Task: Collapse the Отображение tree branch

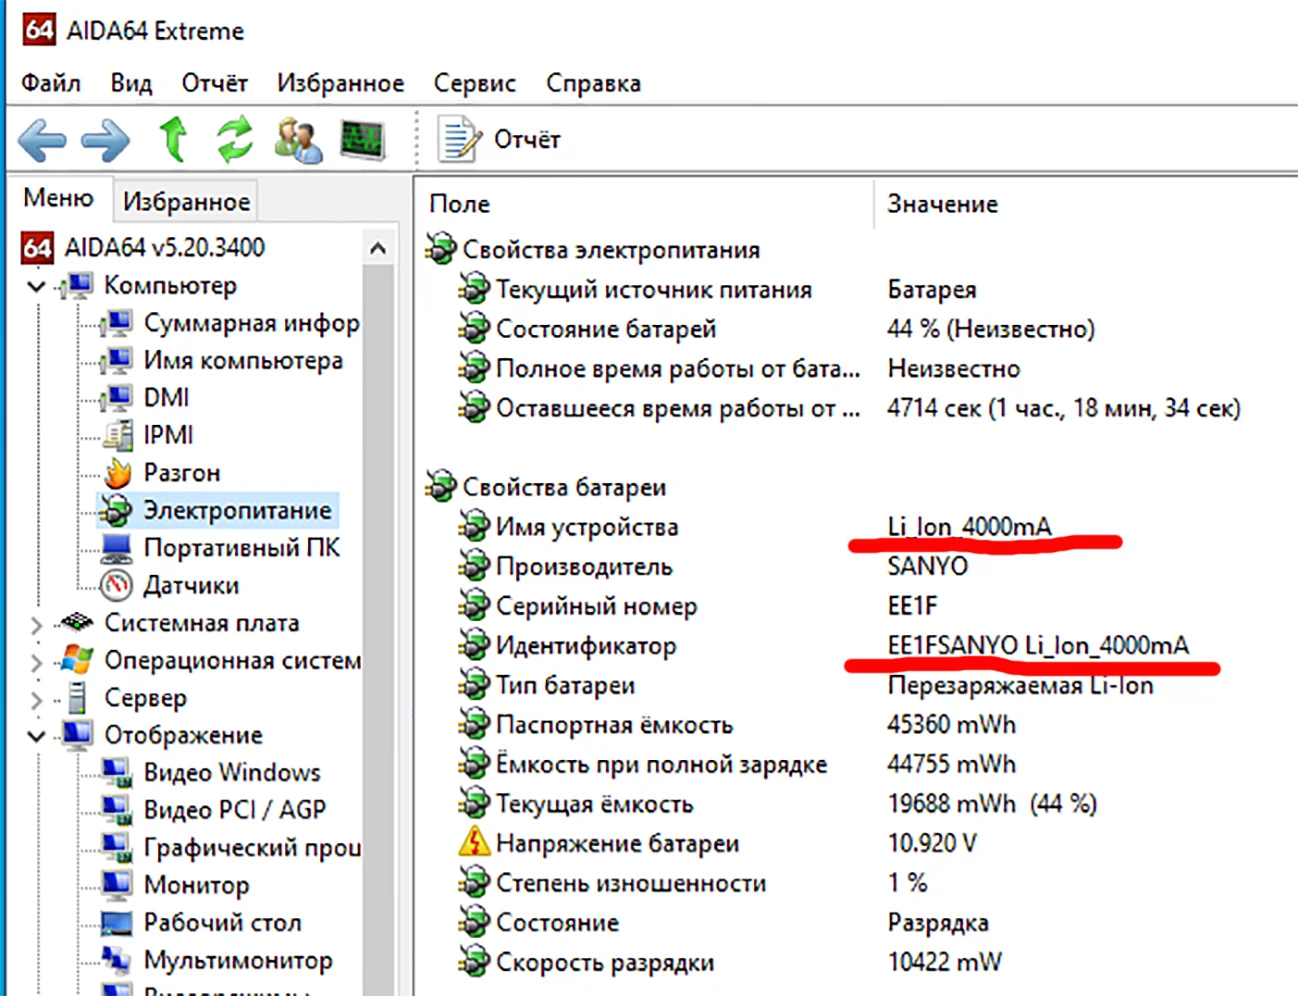Action: click(36, 736)
